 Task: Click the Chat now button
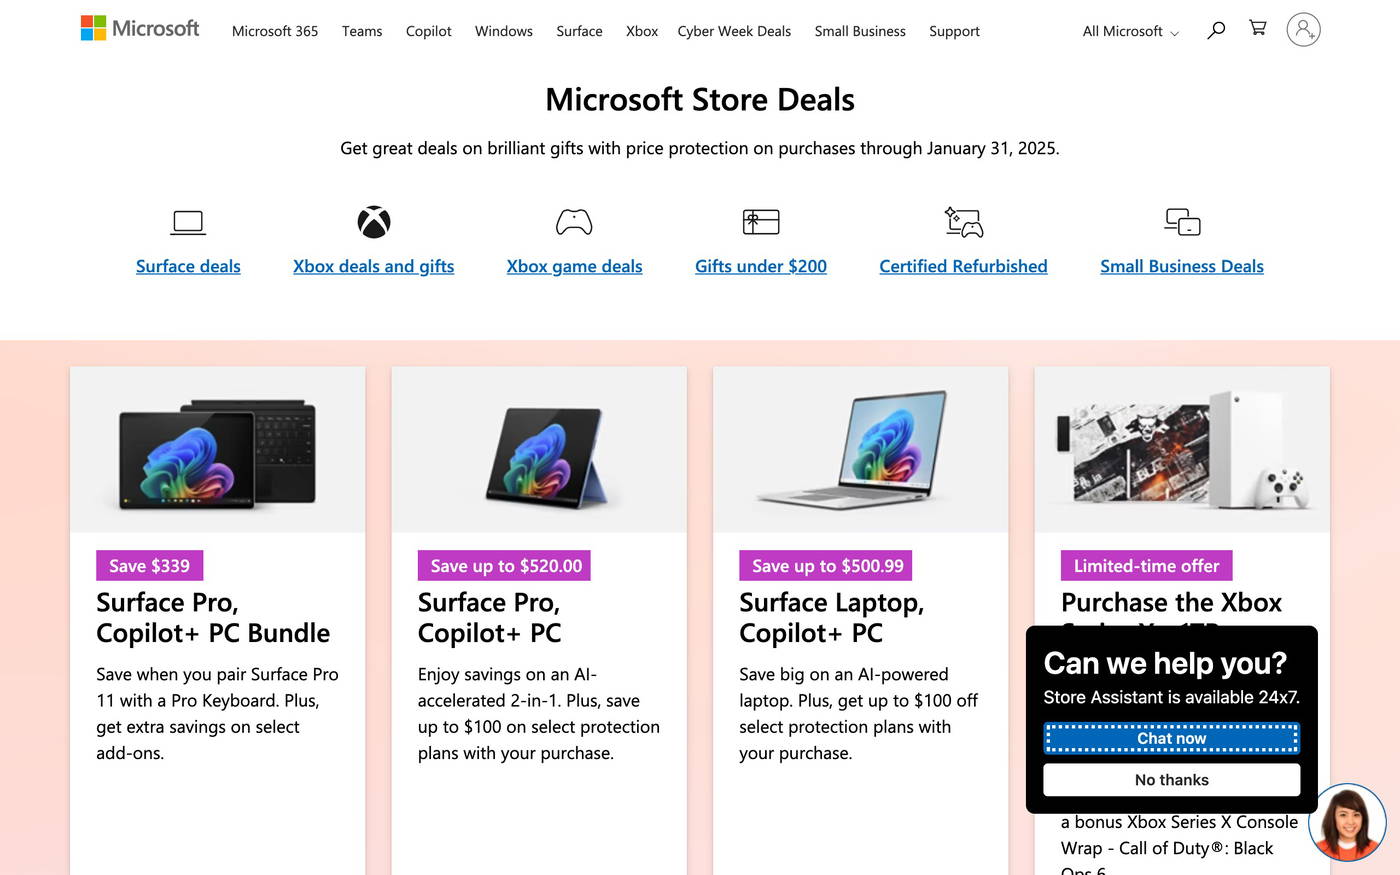(1171, 738)
